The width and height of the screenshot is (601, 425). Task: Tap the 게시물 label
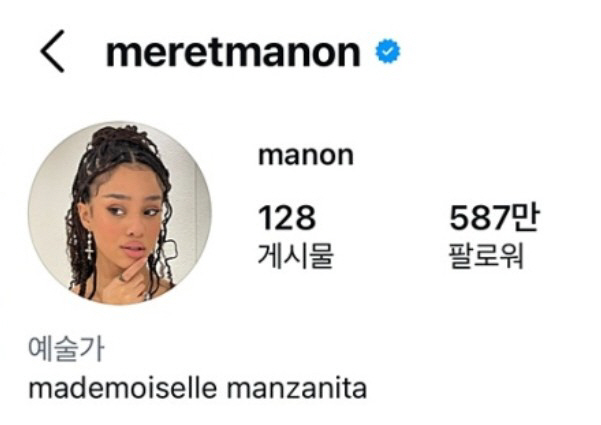coord(296,255)
